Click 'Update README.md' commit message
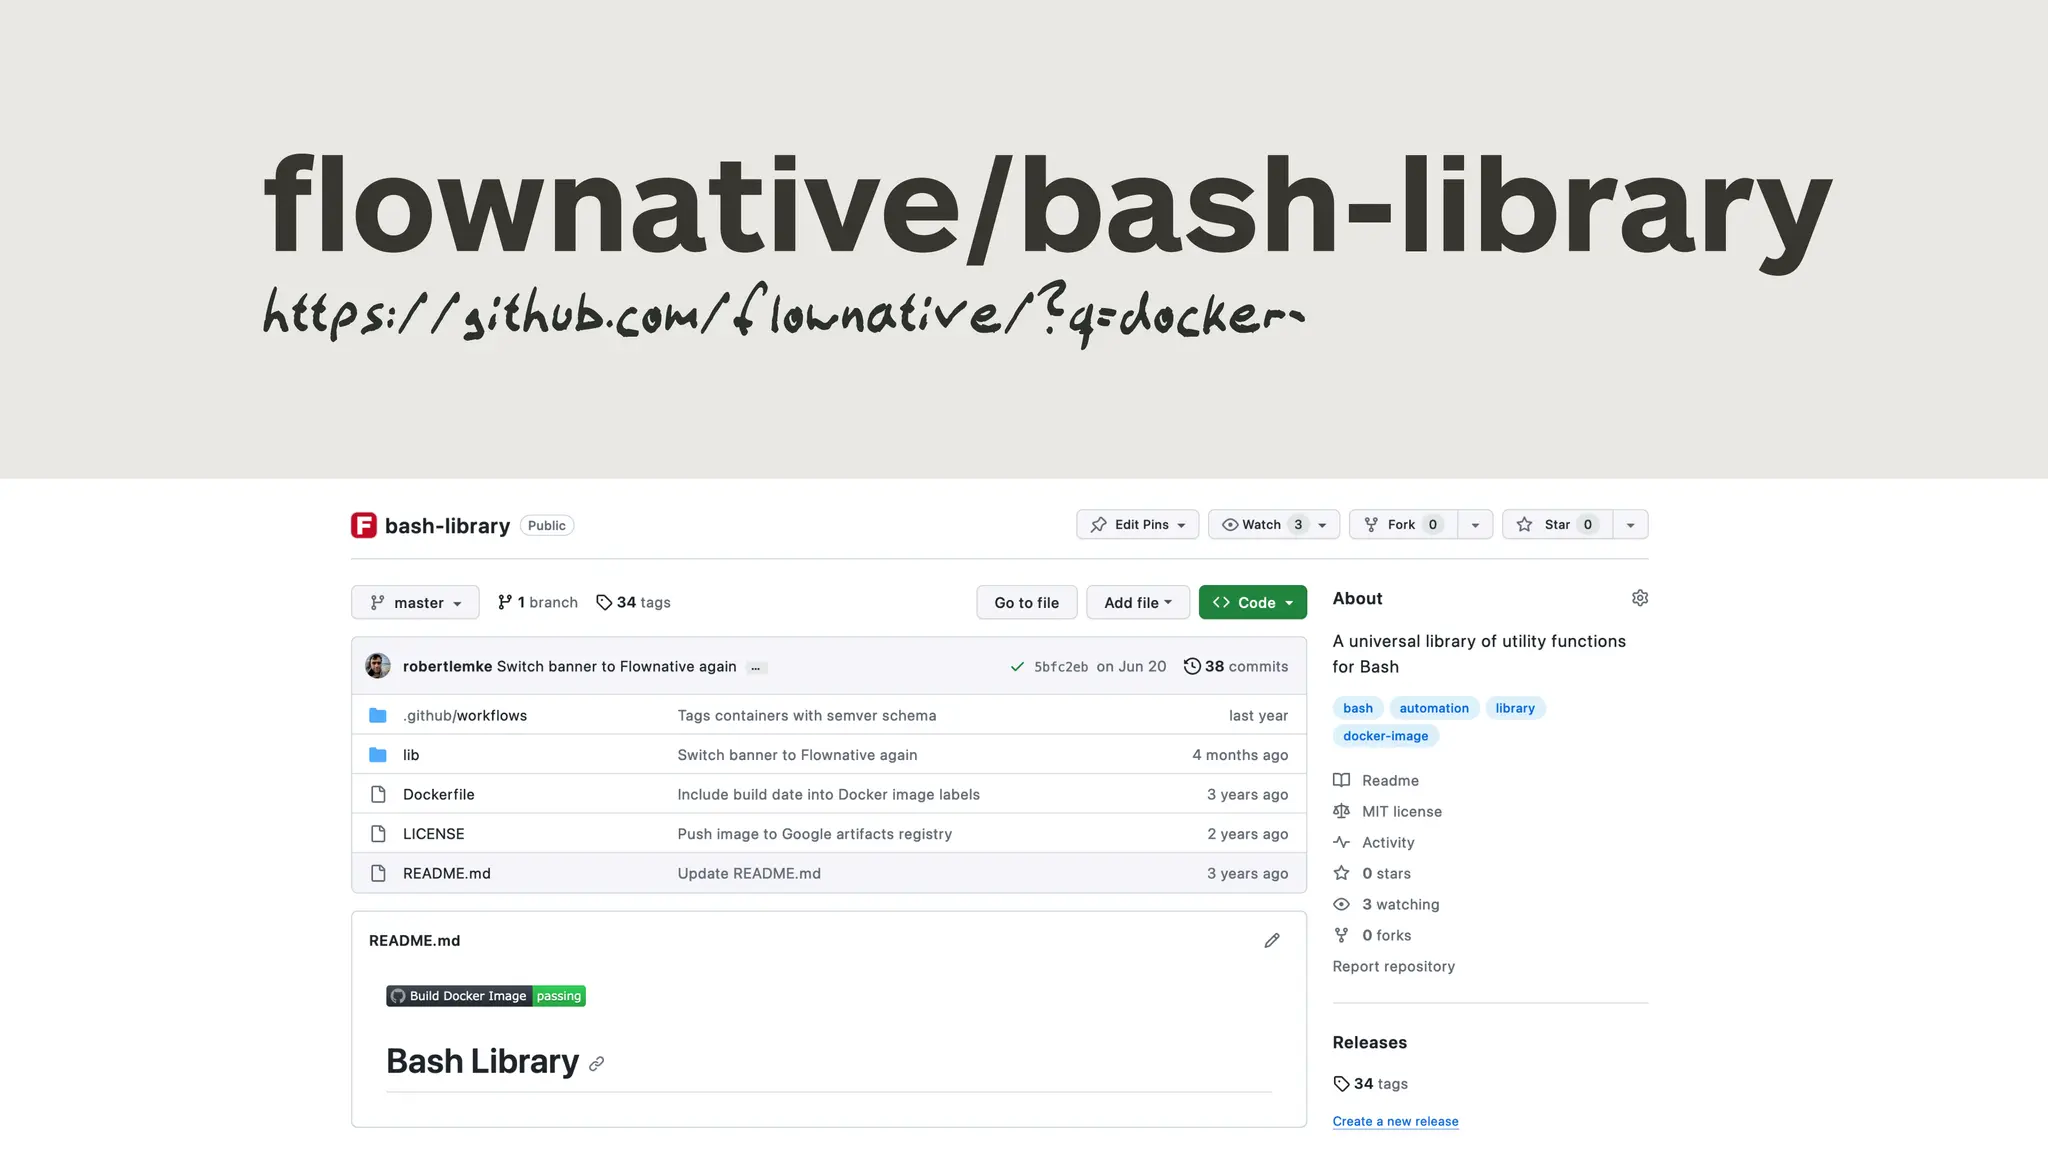 (749, 873)
